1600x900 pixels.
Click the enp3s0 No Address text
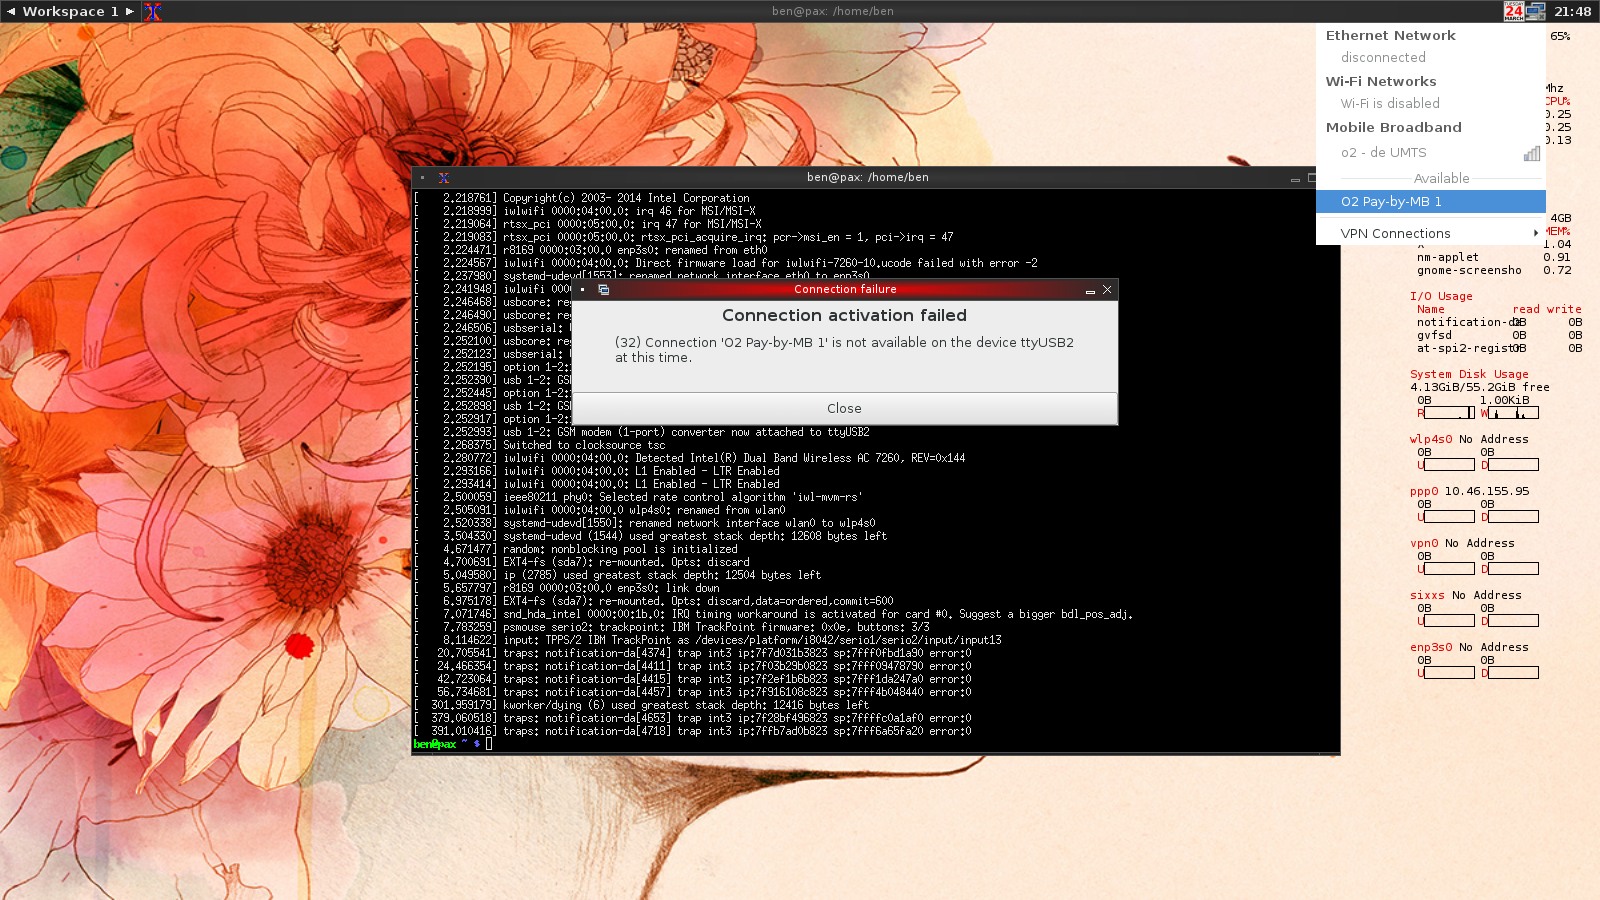tap(1469, 647)
